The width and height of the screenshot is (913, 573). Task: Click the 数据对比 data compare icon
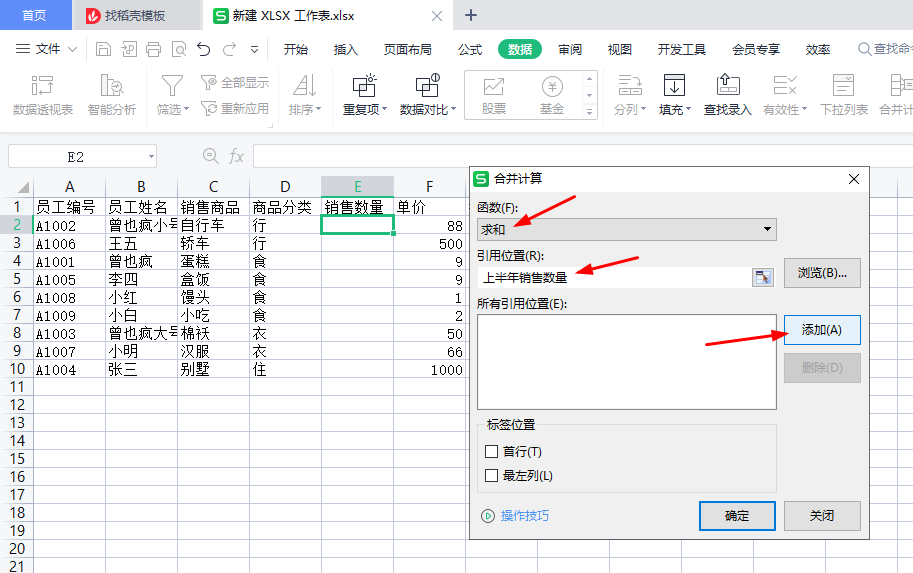pos(427,86)
